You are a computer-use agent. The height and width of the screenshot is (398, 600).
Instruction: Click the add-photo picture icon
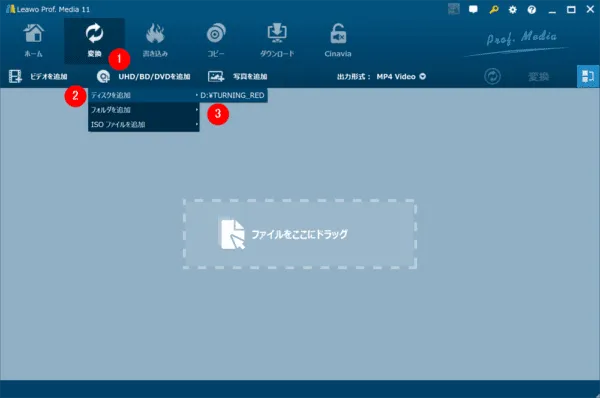216,77
